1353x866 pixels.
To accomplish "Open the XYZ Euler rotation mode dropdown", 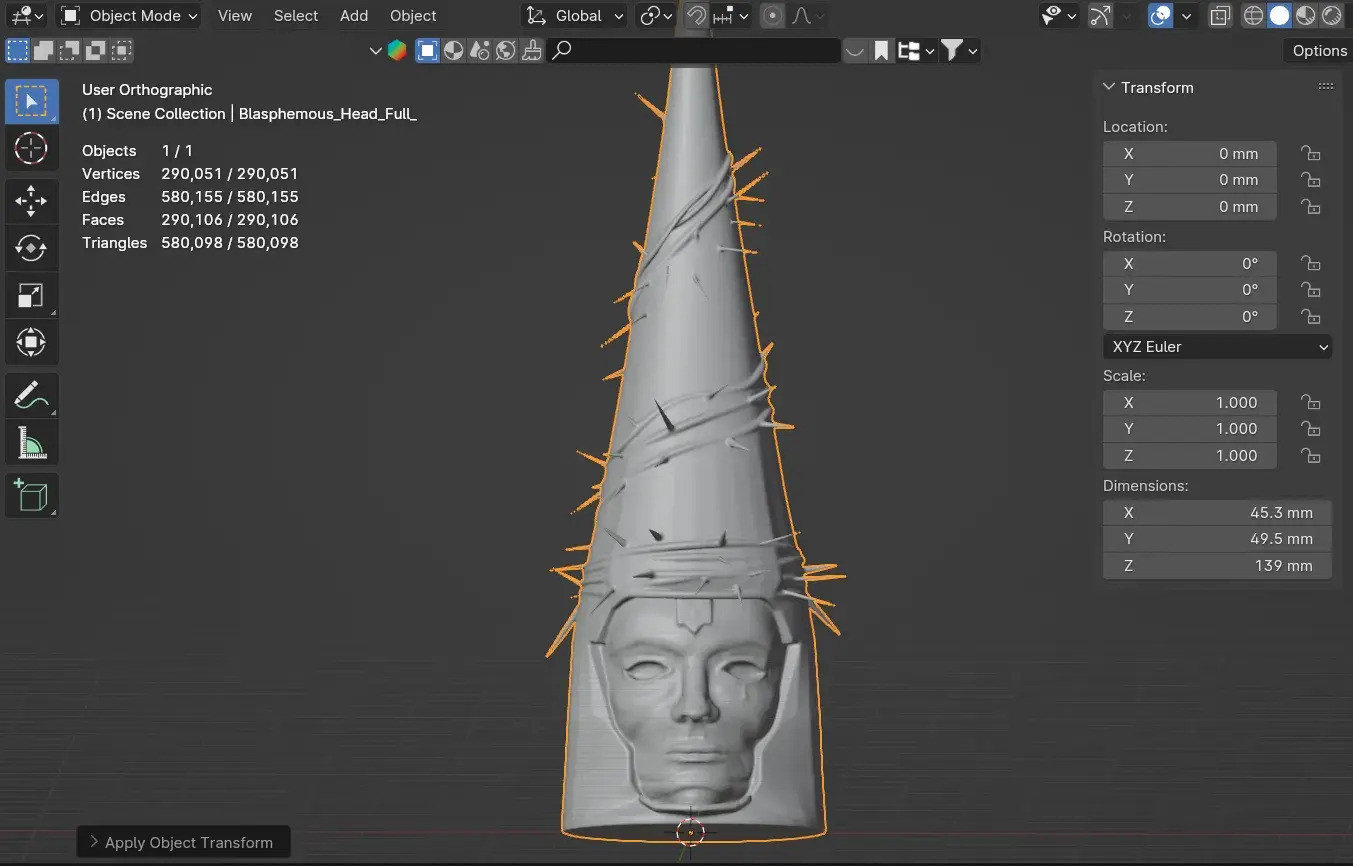I will (x=1217, y=347).
